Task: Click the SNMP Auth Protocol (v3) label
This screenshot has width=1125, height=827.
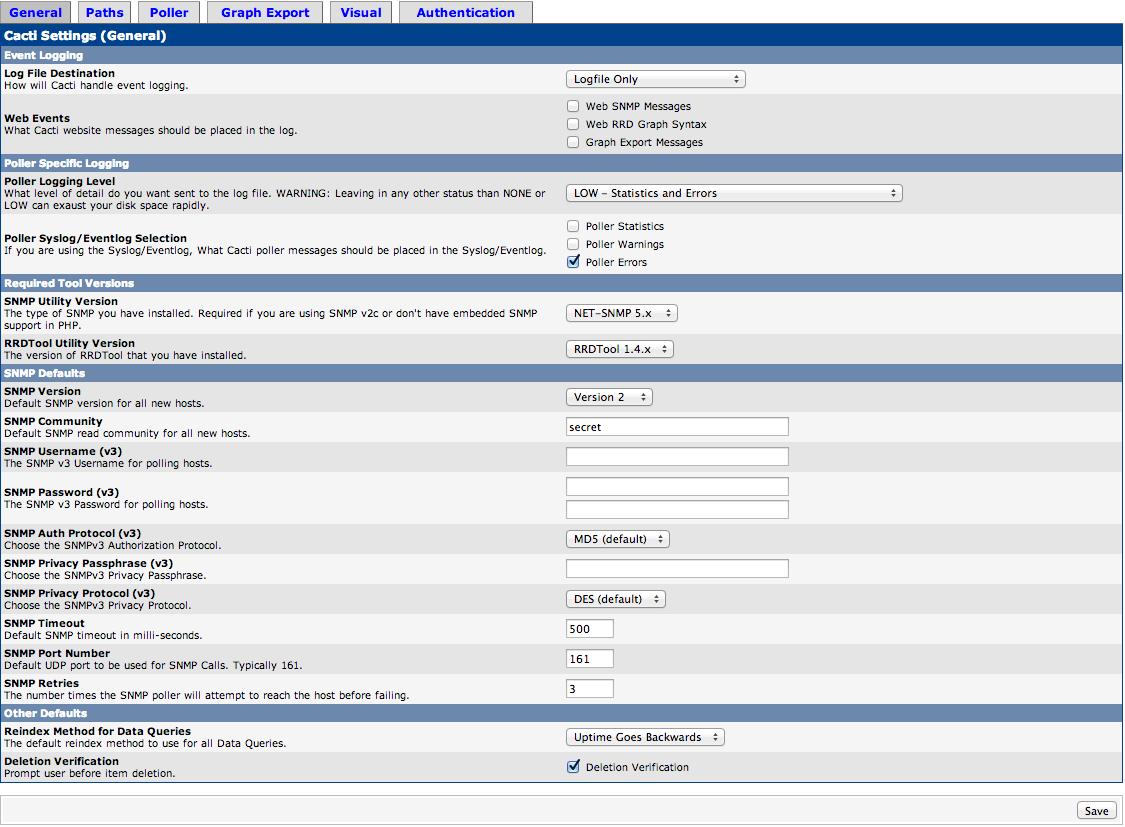Action: pos(72,533)
